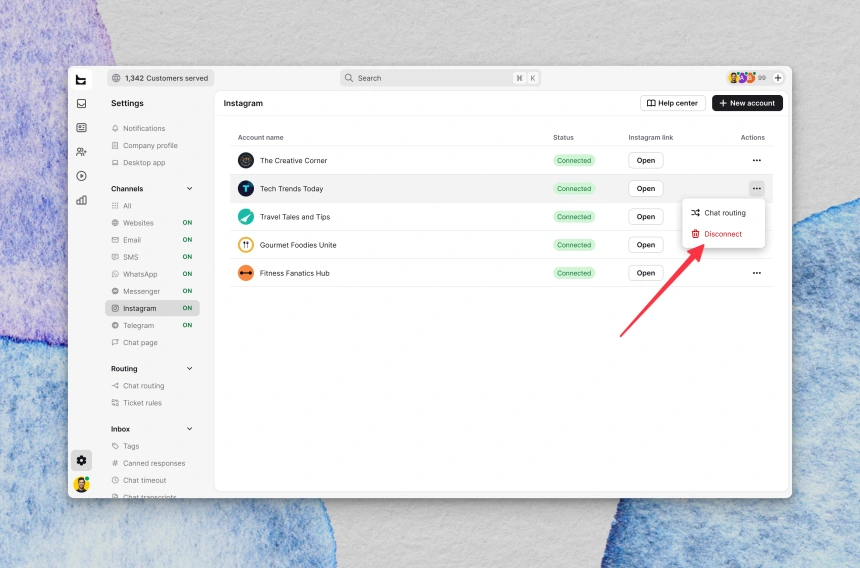The image size is (860, 568).
Task: Click the plus icon beside the team avatars
Action: pyautogui.click(x=778, y=78)
